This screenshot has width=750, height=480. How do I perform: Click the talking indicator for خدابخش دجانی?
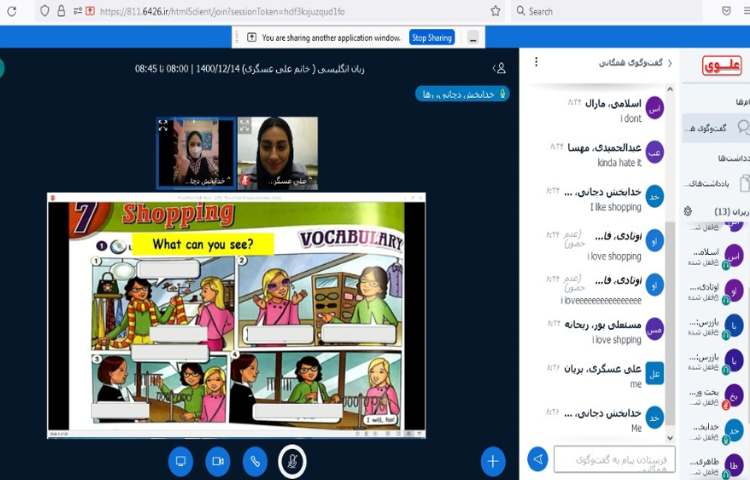click(x=462, y=94)
